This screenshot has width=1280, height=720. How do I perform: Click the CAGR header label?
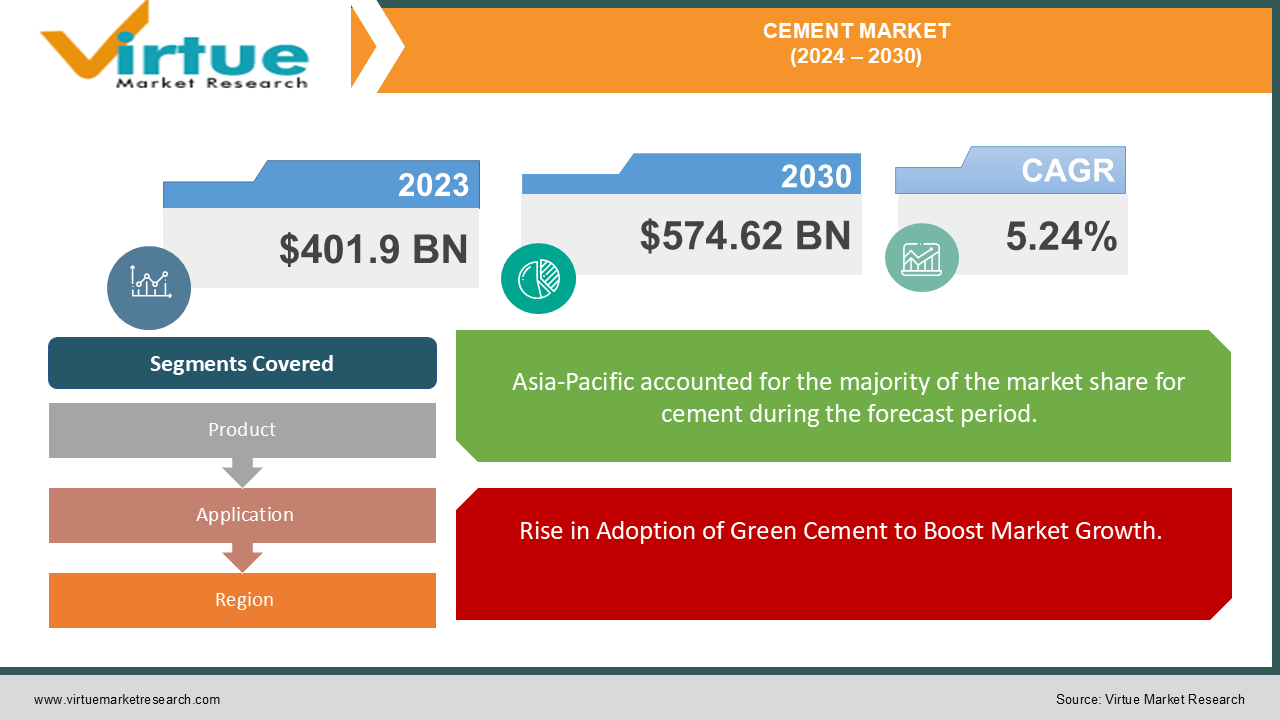point(1065,170)
